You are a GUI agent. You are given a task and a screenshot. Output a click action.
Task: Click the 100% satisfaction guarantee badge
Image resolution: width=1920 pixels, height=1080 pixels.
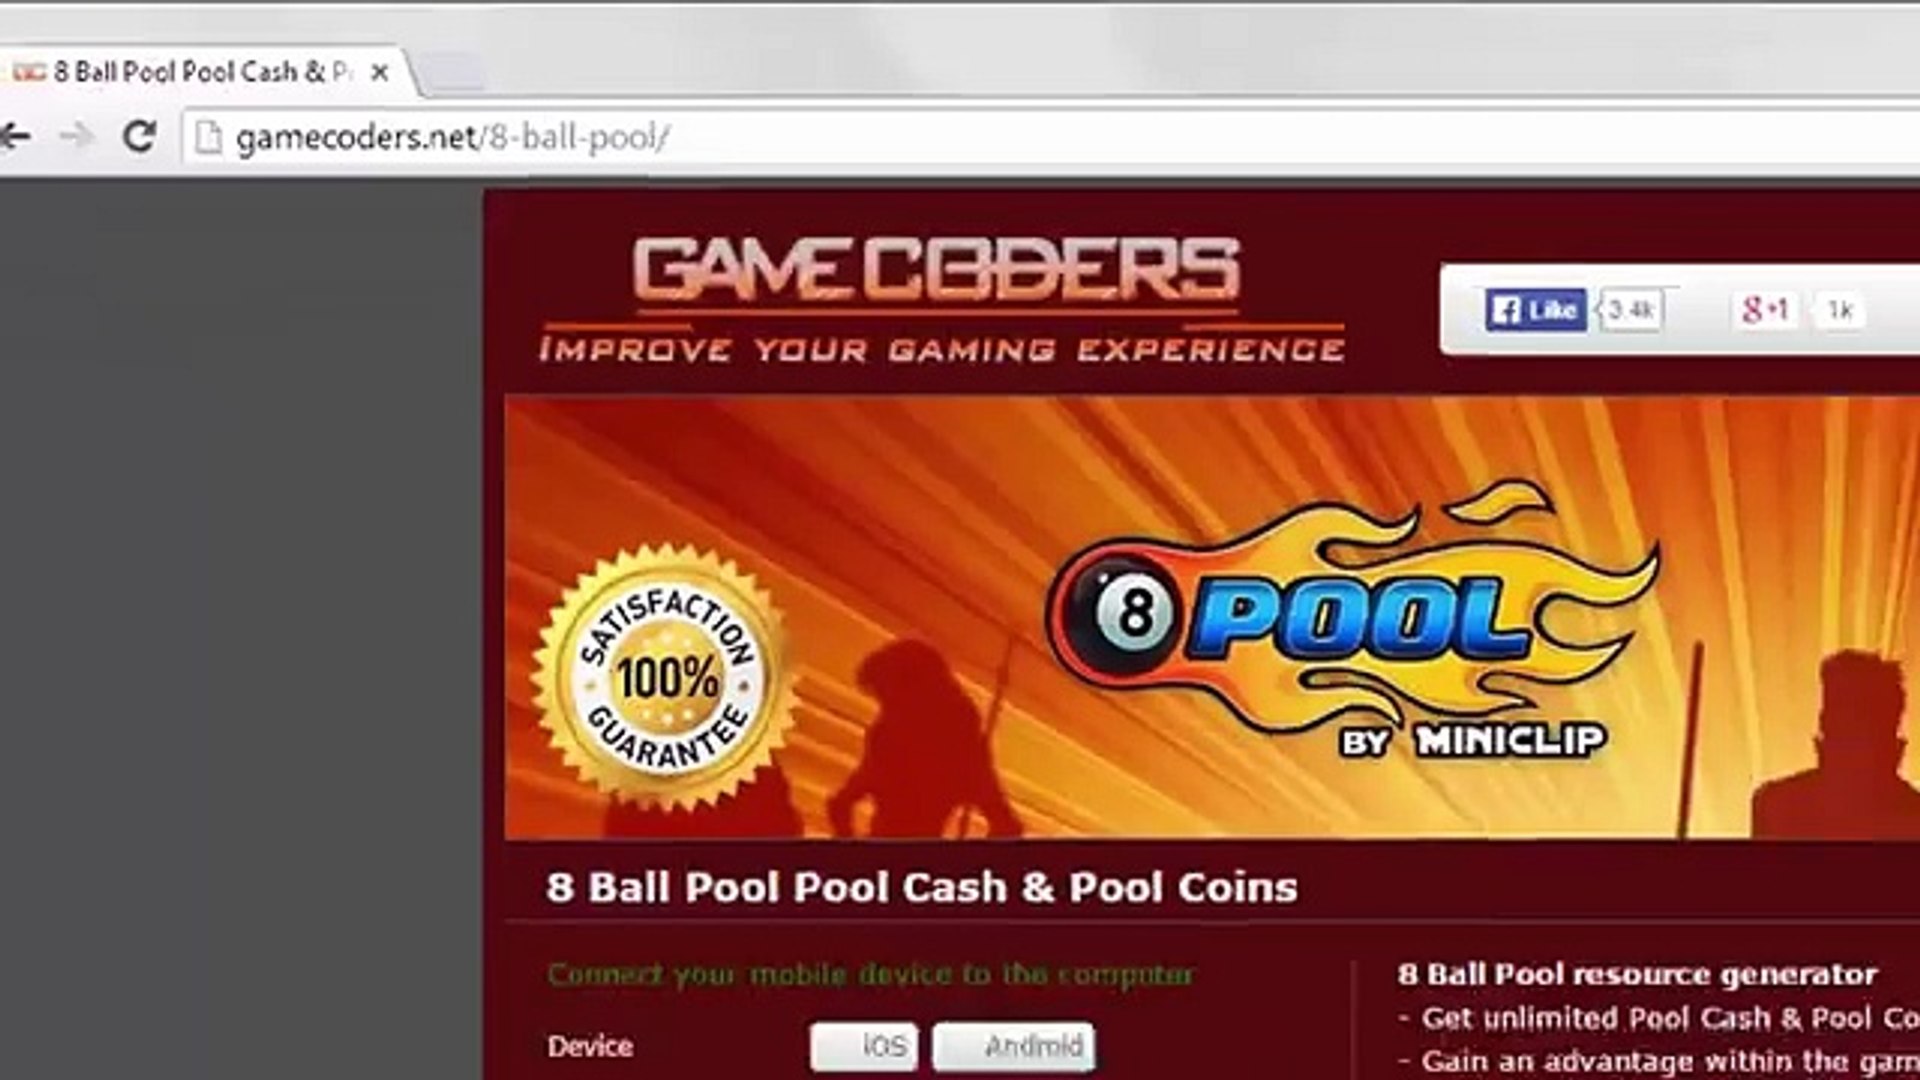coord(666,677)
